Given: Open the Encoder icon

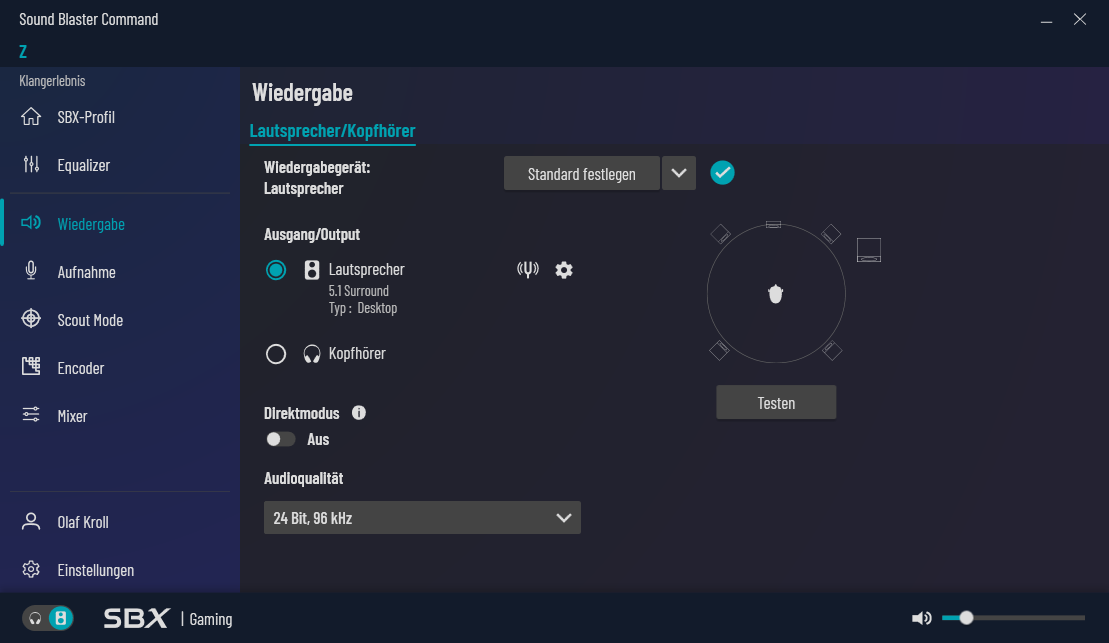Looking at the screenshot, I should (x=31, y=366).
